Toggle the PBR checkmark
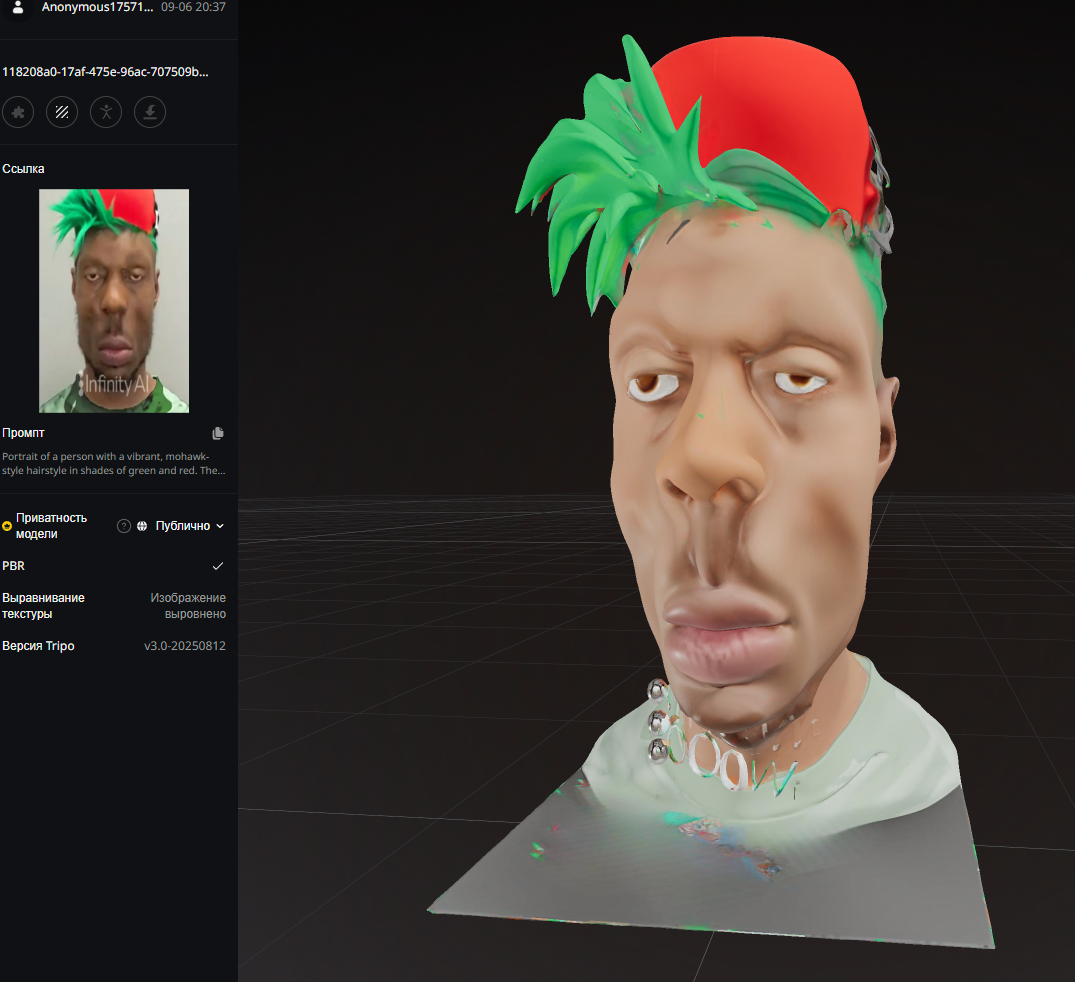The height and width of the screenshot is (982, 1075). pyautogui.click(x=218, y=566)
